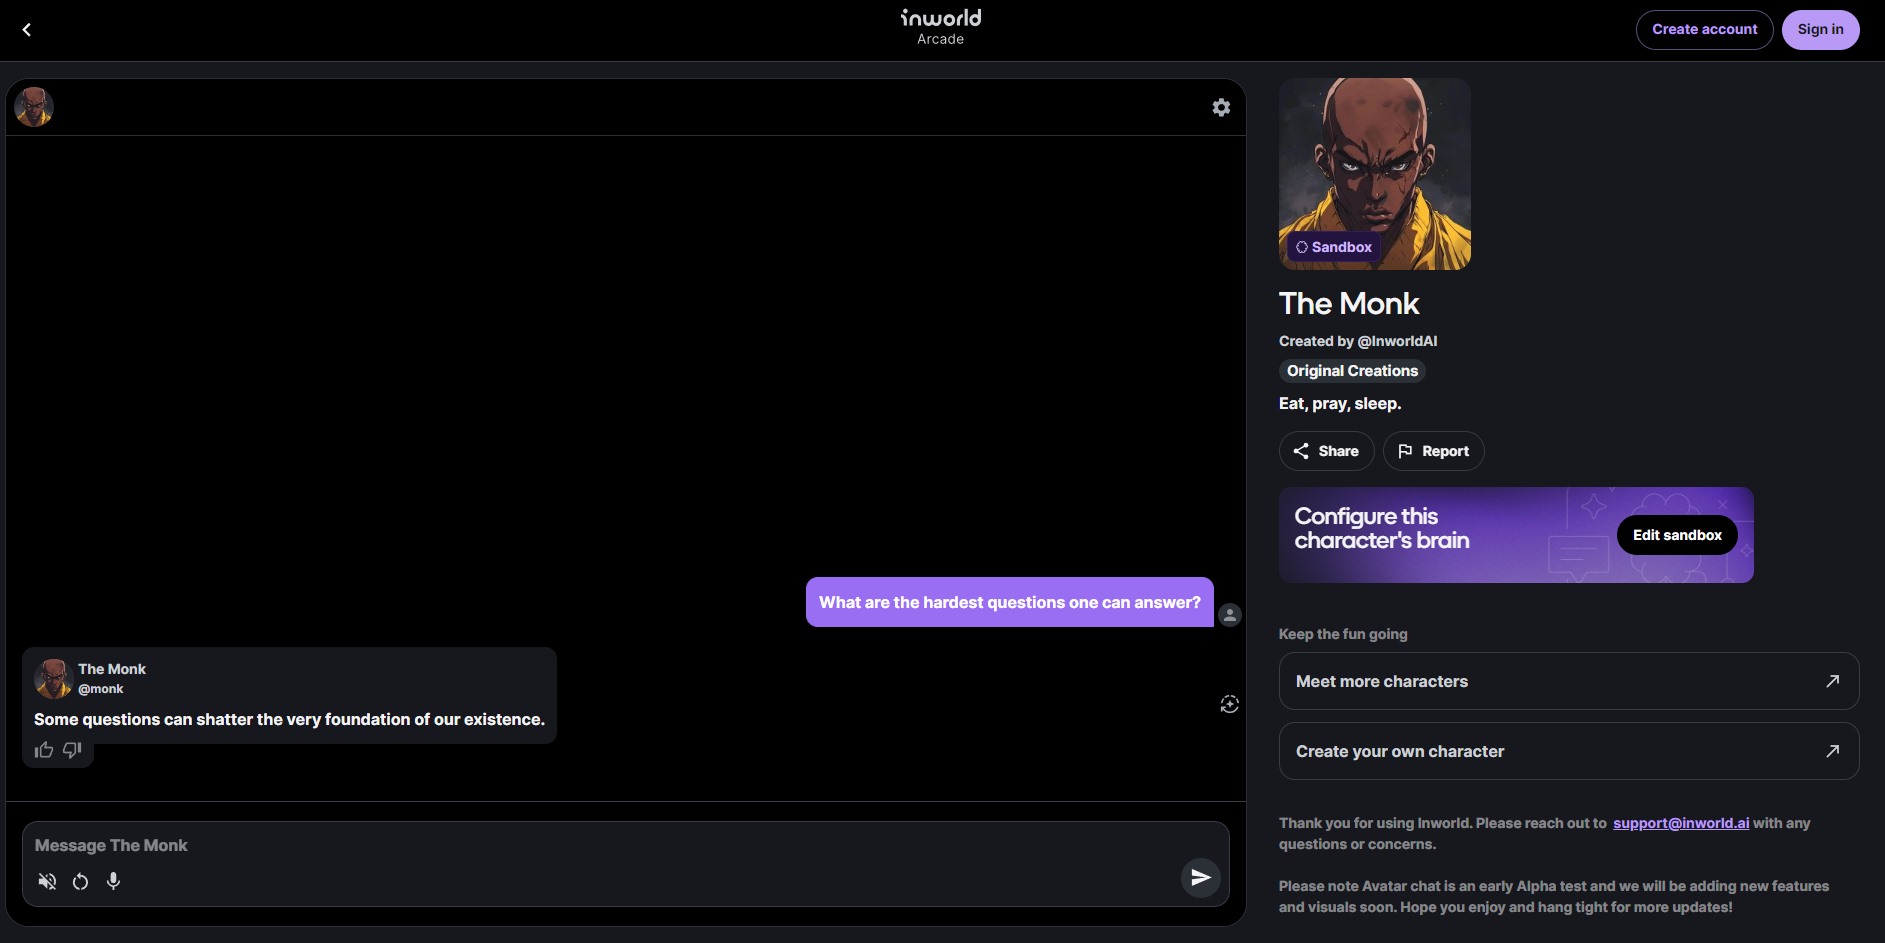Click the Configure this character's brain text
The image size is (1885, 943).
click(1382, 528)
